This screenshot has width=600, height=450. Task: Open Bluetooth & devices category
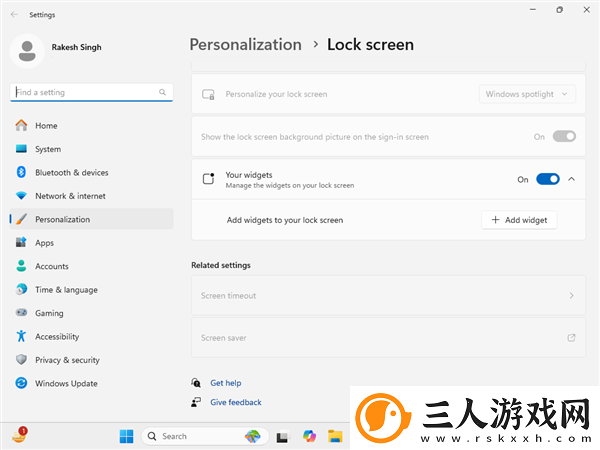(x=91, y=172)
